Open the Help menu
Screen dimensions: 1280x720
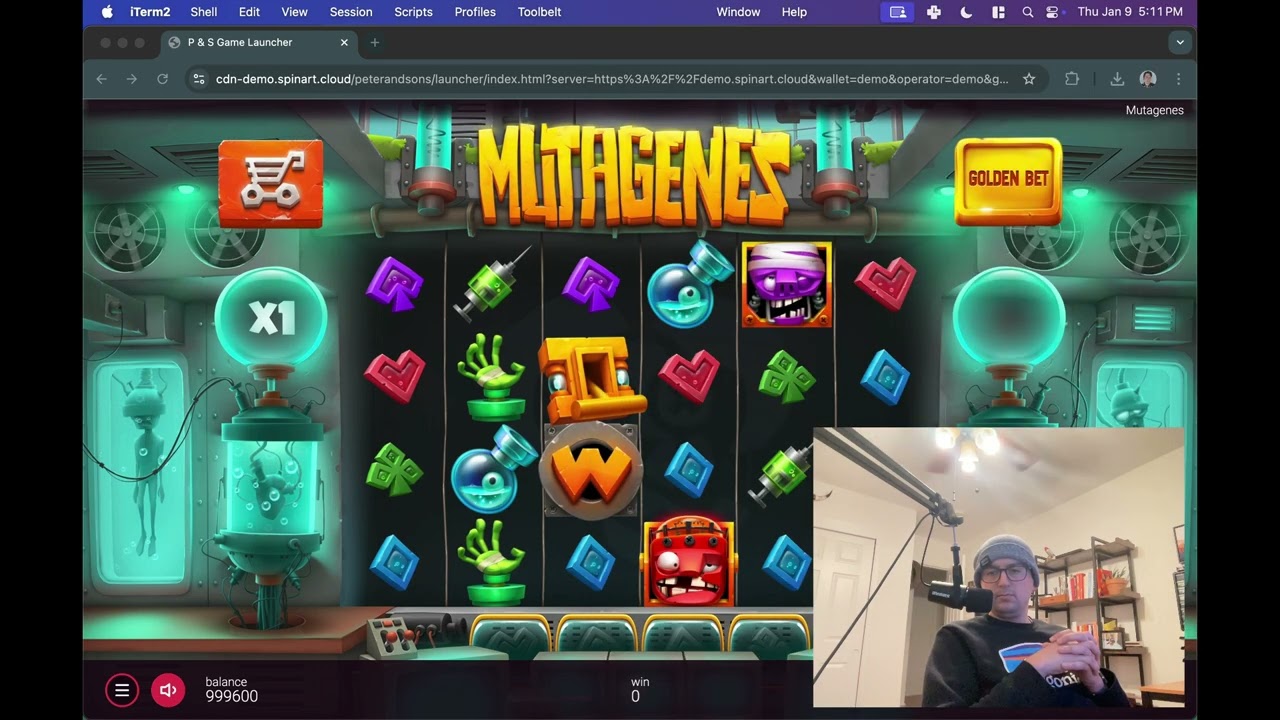pyautogui.click(x=794, y=12)
